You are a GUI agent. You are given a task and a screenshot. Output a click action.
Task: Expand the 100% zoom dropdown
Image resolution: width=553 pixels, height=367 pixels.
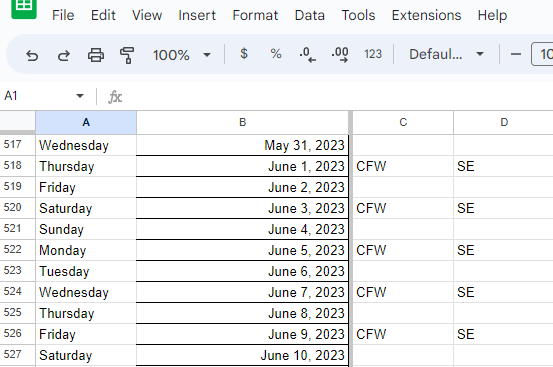182,55
